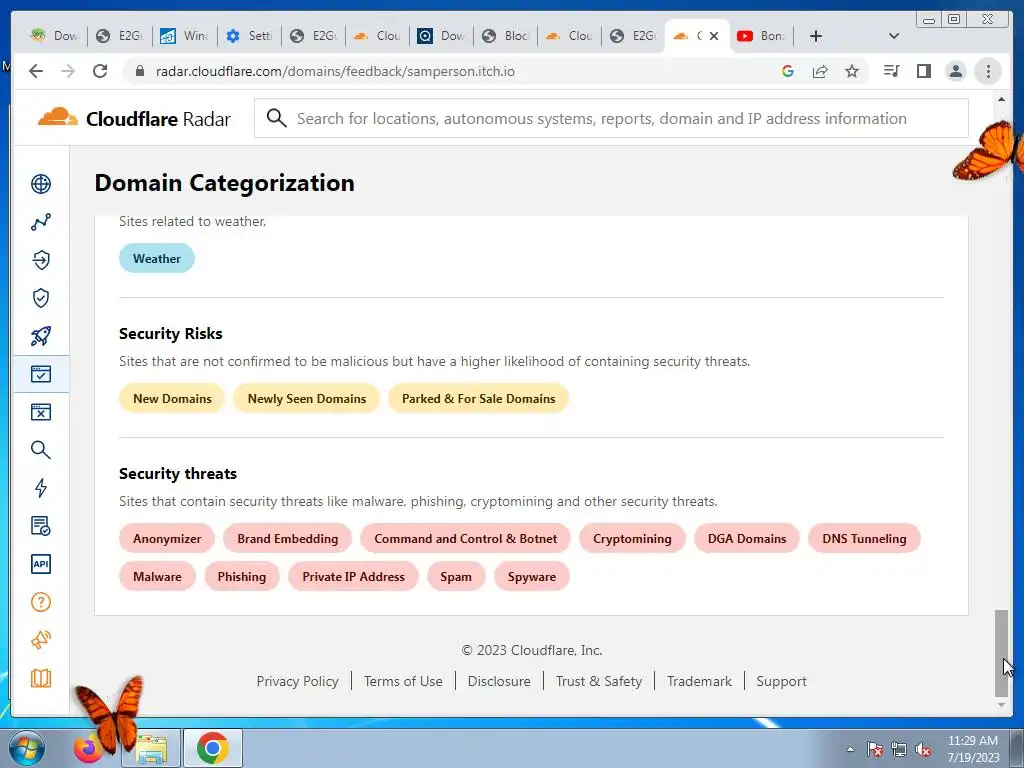
Task: Click the share page icon
Action: (x=820, y=71)
